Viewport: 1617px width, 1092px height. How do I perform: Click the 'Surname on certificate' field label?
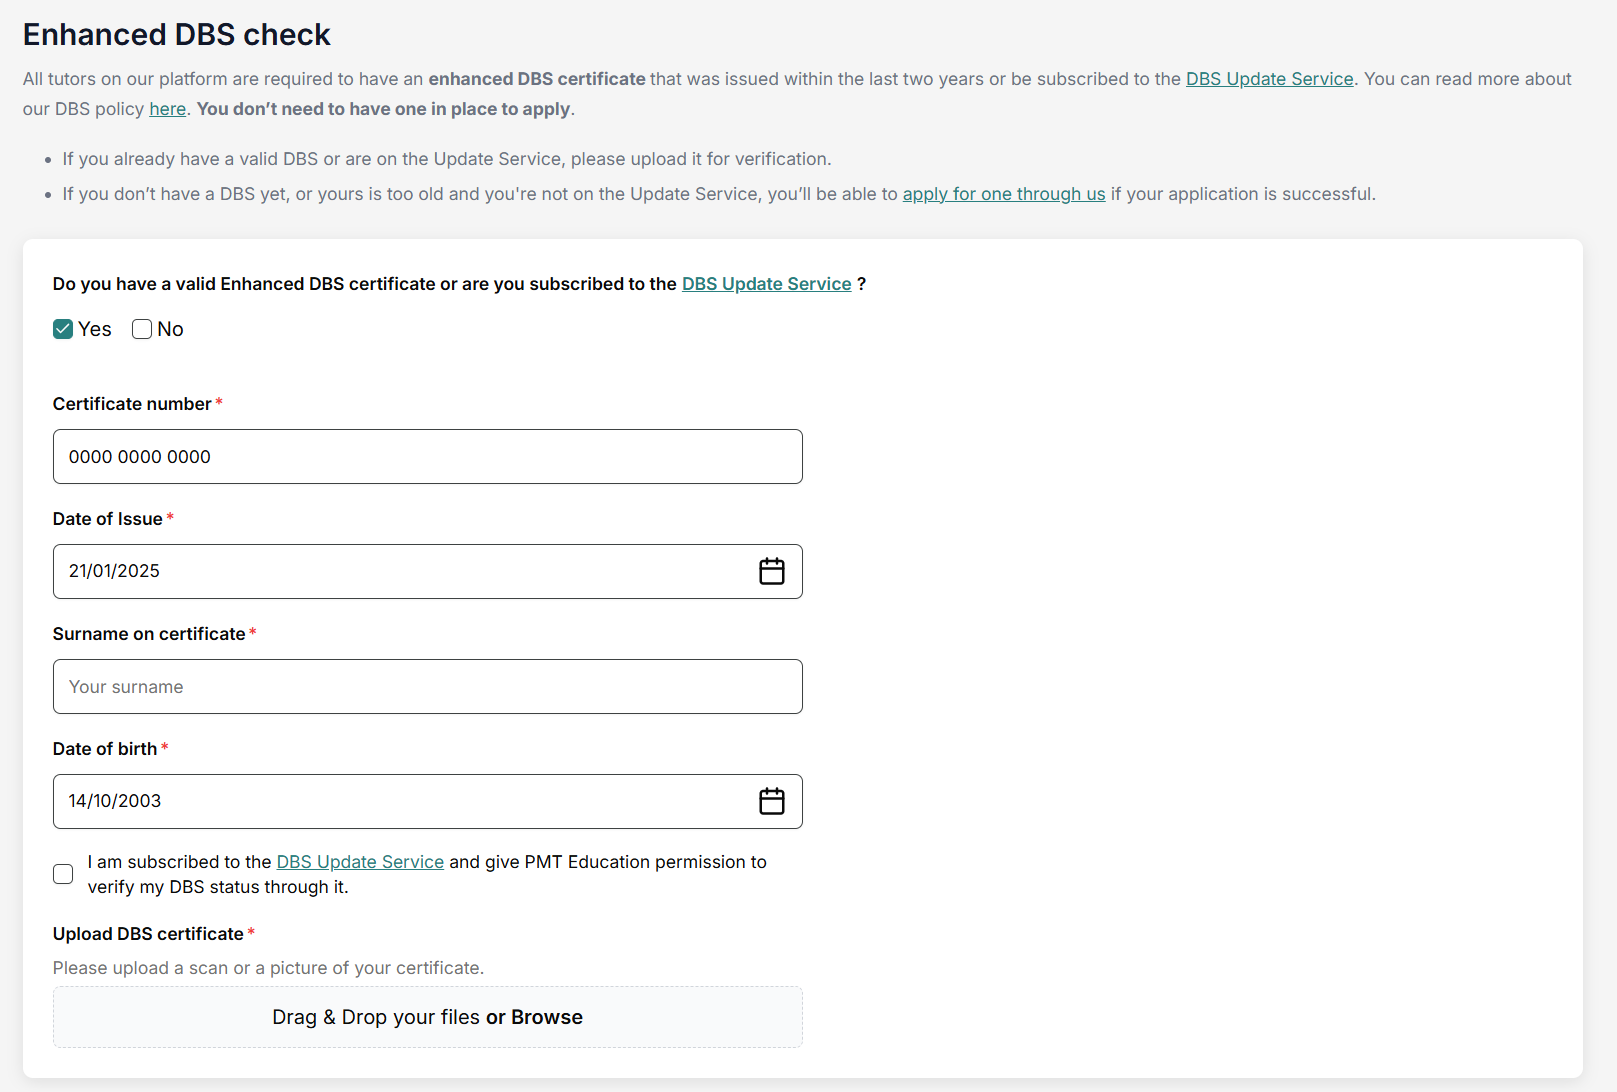pos(149,634)
